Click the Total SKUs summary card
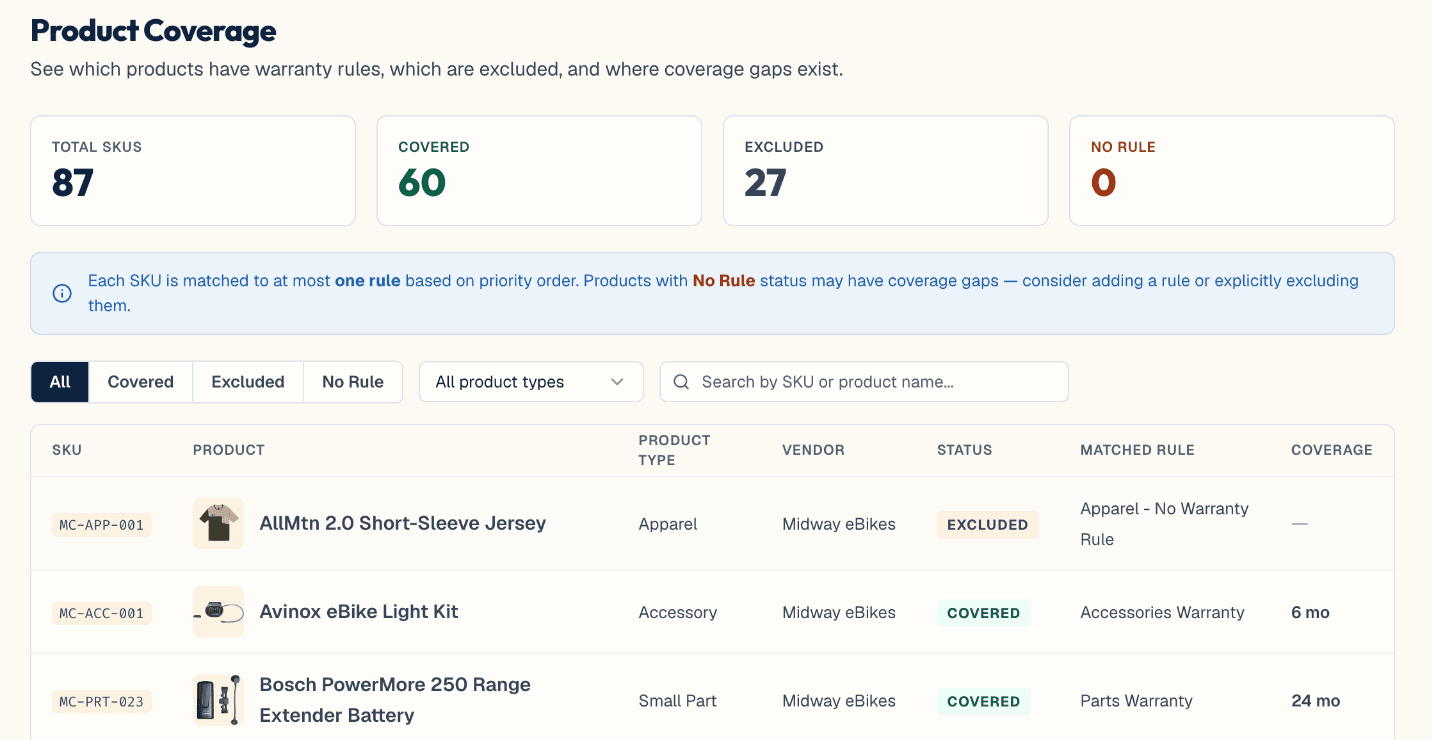This screenshot has width=1432, height=740. click(x=193, y=171)
